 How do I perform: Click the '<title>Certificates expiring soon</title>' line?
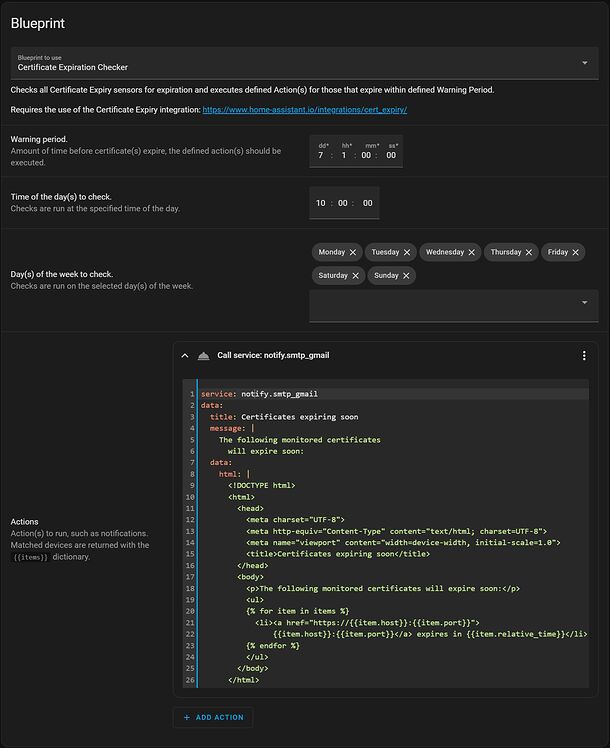[338, 554]
